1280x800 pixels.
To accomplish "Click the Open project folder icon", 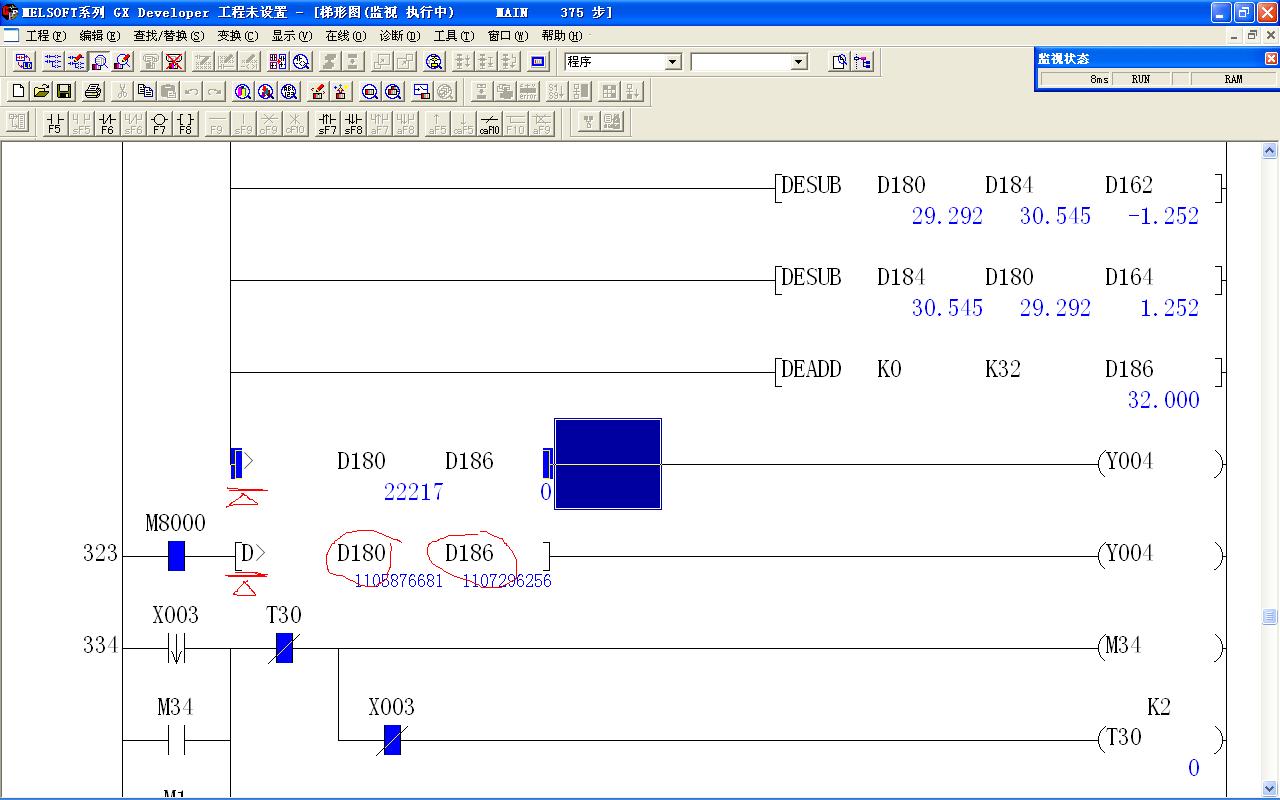I will pyautogui.click(x=41, y=92).
